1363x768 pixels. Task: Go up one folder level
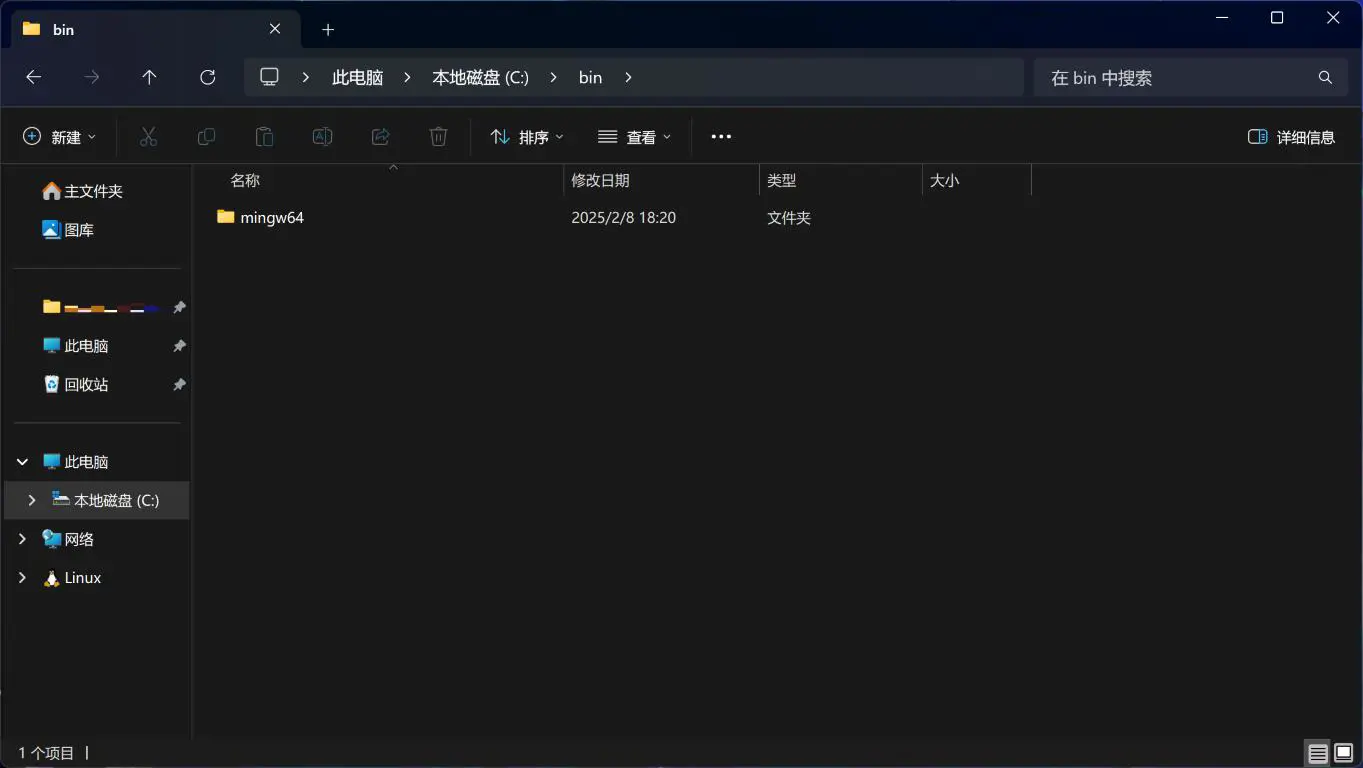click(149, 77)
